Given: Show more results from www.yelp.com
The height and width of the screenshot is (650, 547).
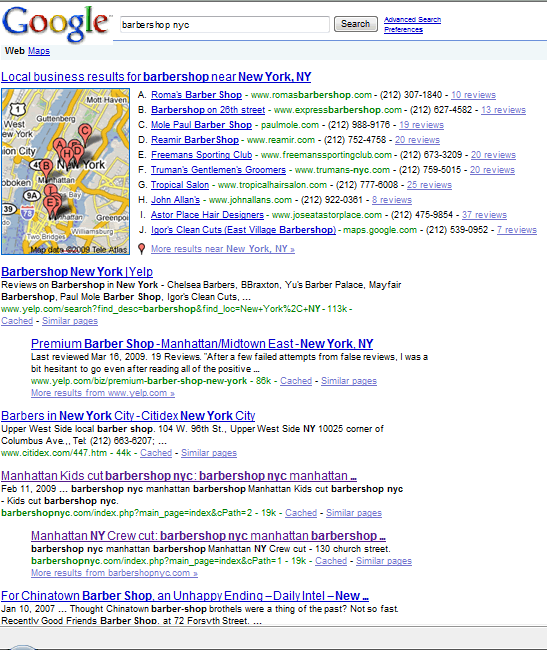Looking at the screenshot, I should click(x=103, y=393).
